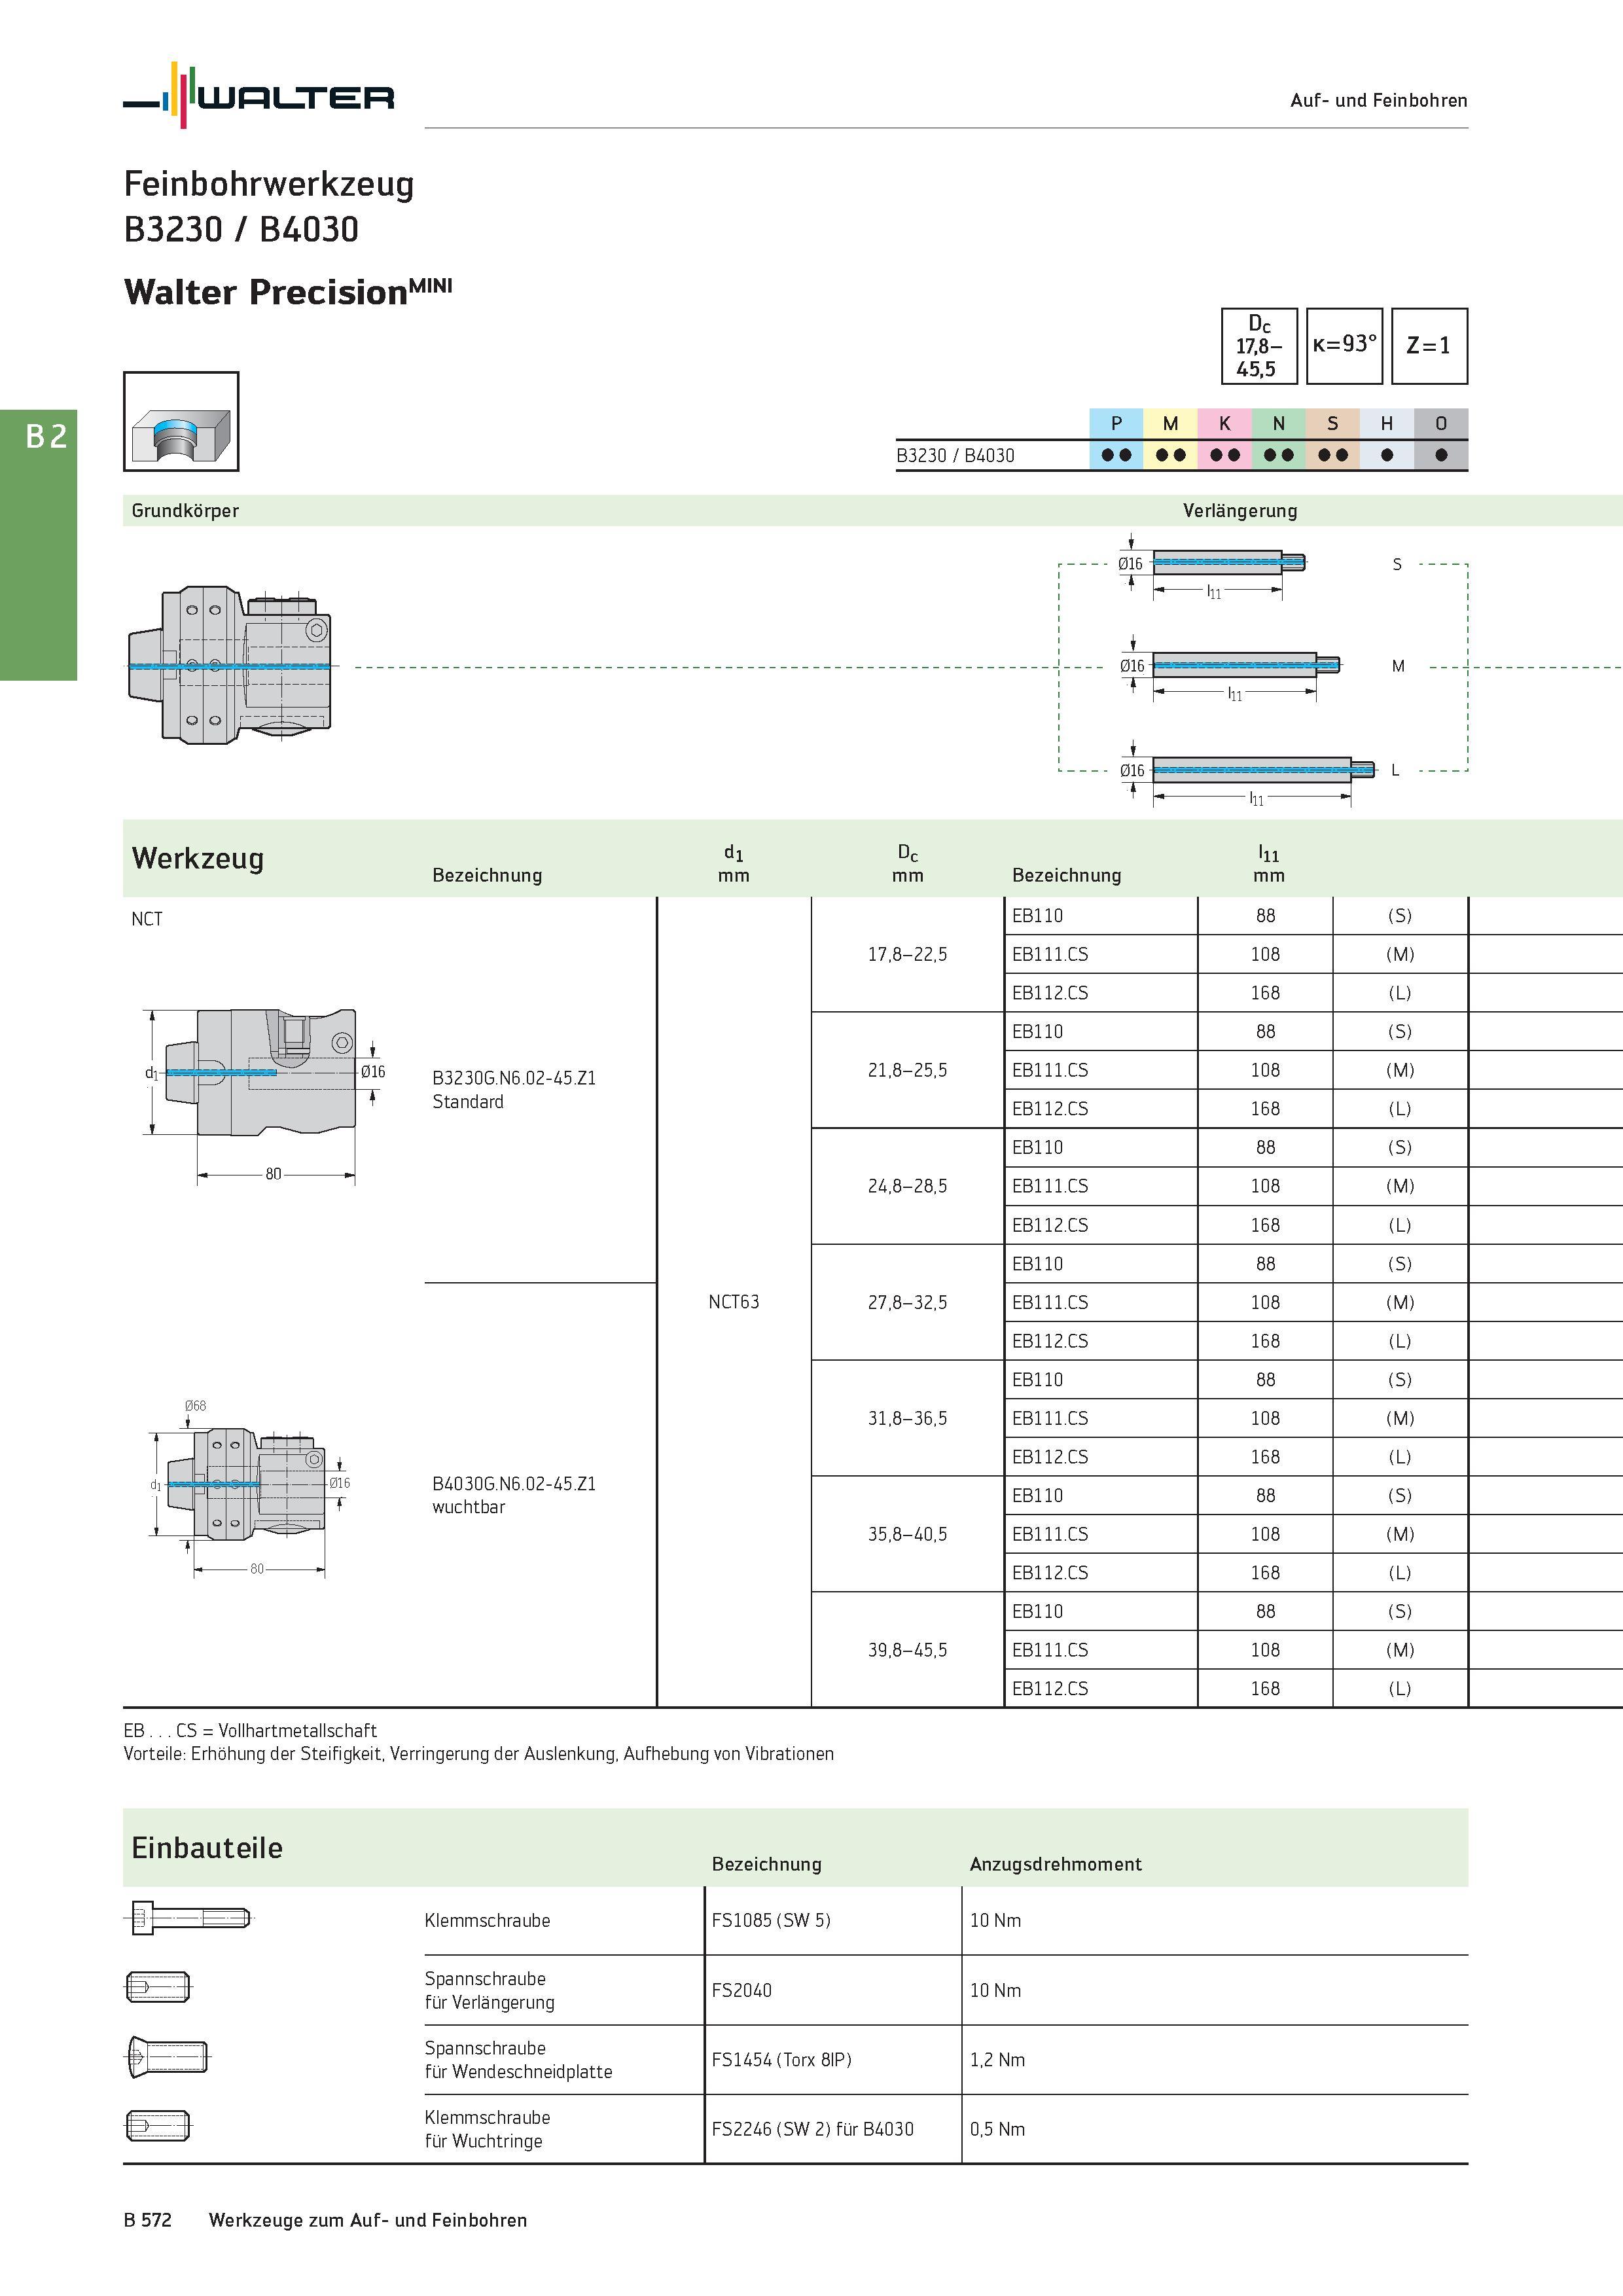Select EB110 in the 17,8–22,5 group

point(1038,916)
